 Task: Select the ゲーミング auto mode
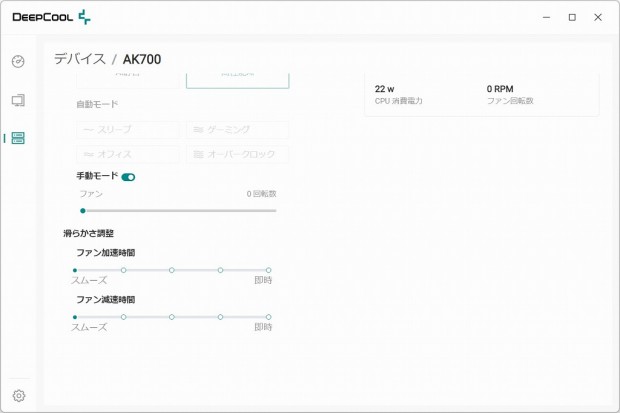[x=238, y=130]
